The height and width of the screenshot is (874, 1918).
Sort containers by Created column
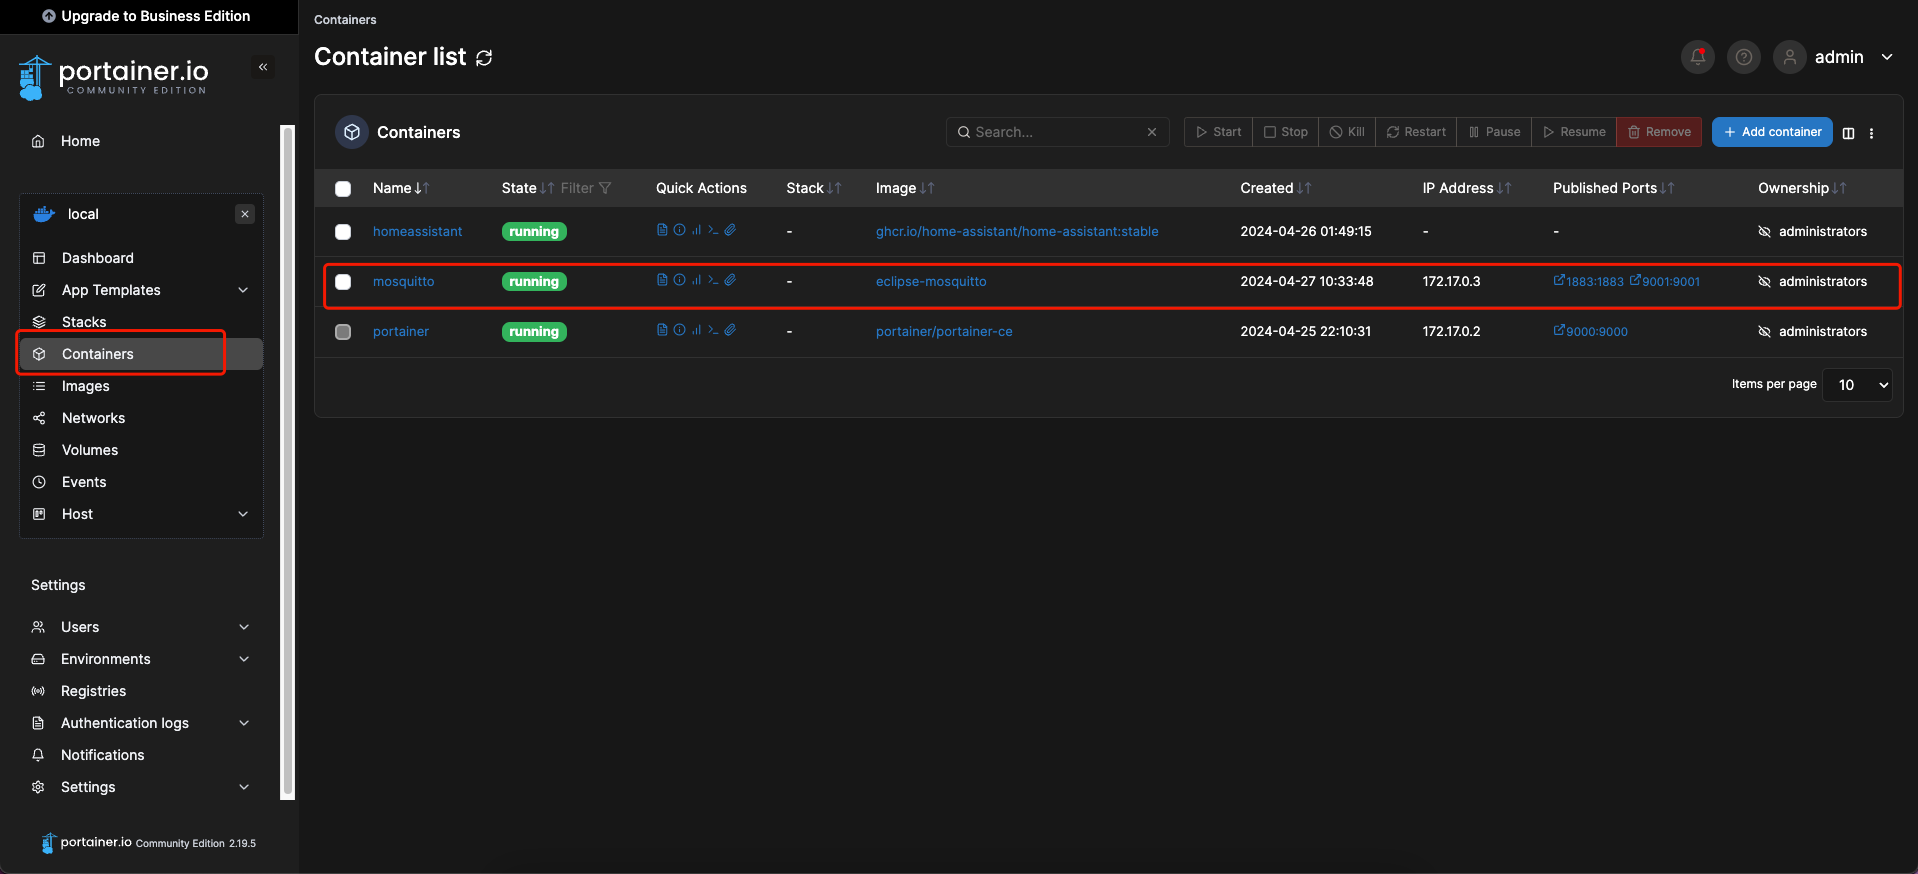click(1276, 188)
